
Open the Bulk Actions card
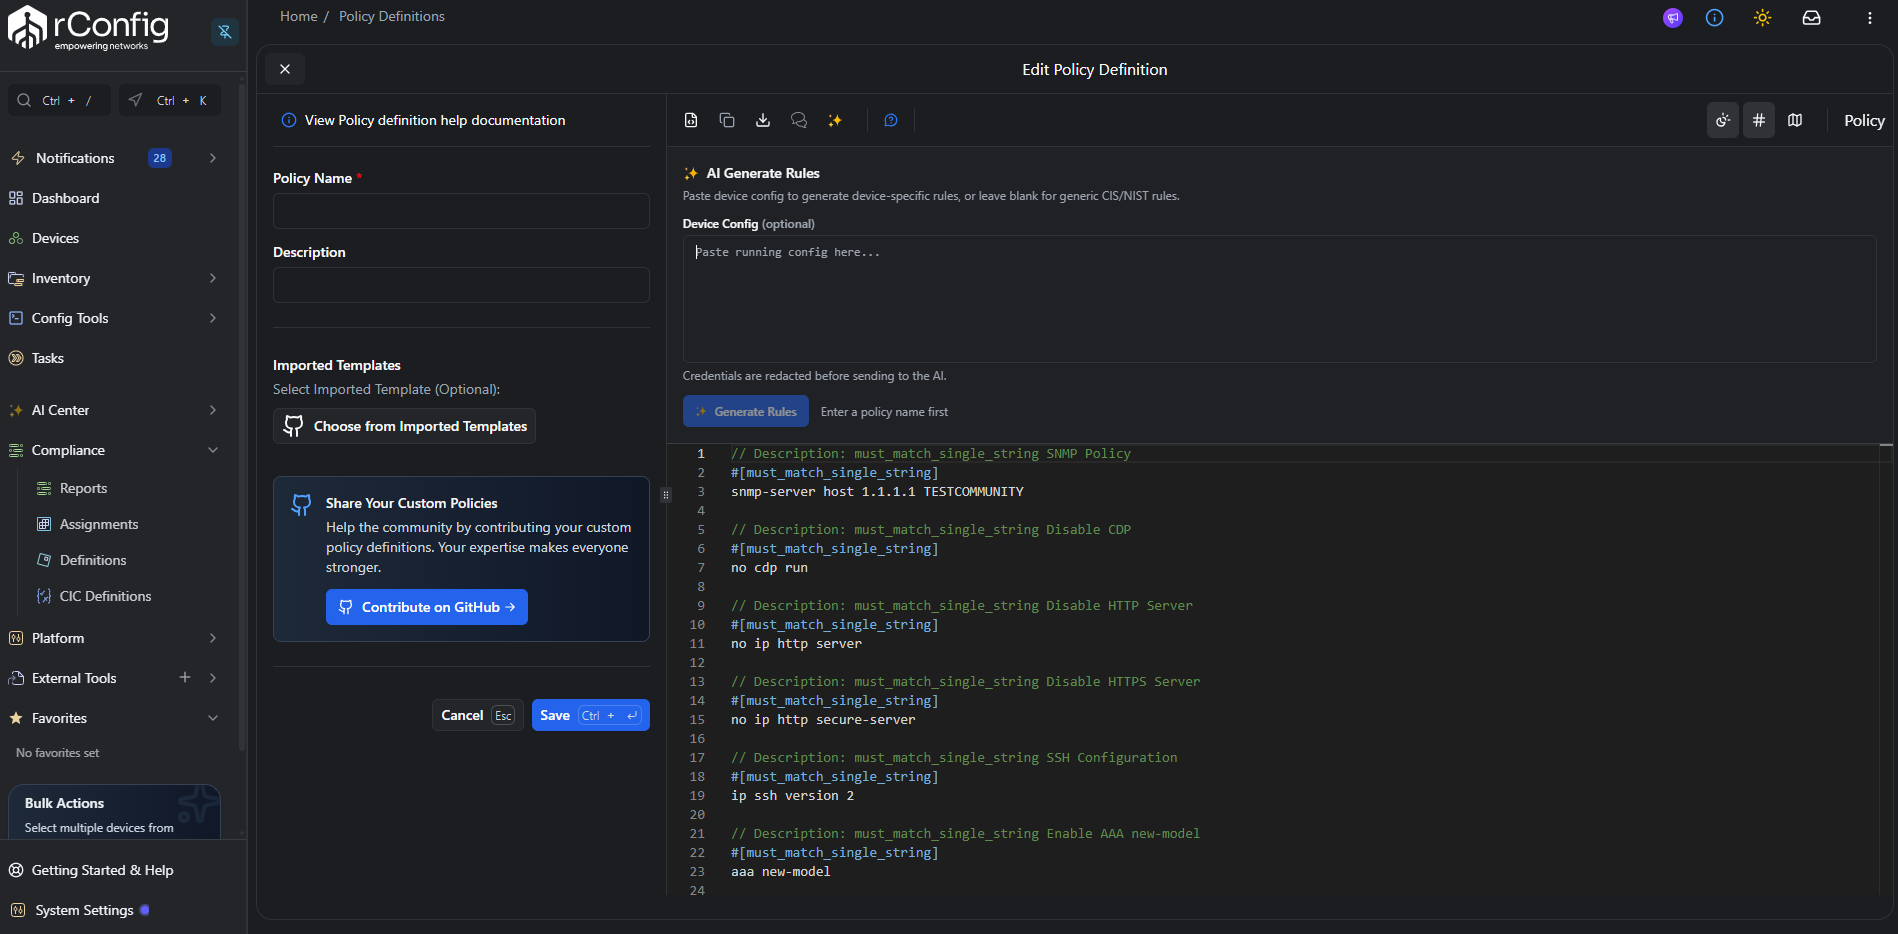pyautogui.click(x=114, y=812)
